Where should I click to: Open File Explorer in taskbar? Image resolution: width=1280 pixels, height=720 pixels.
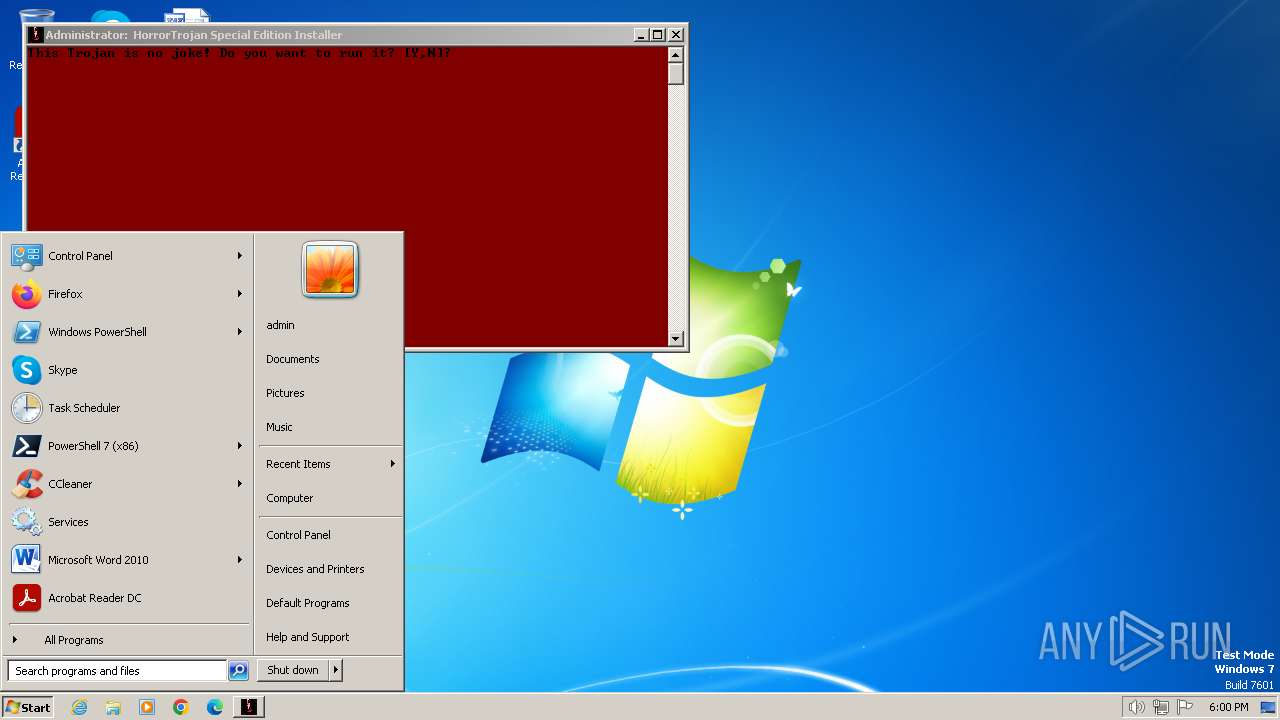click(x=113, y=707)
